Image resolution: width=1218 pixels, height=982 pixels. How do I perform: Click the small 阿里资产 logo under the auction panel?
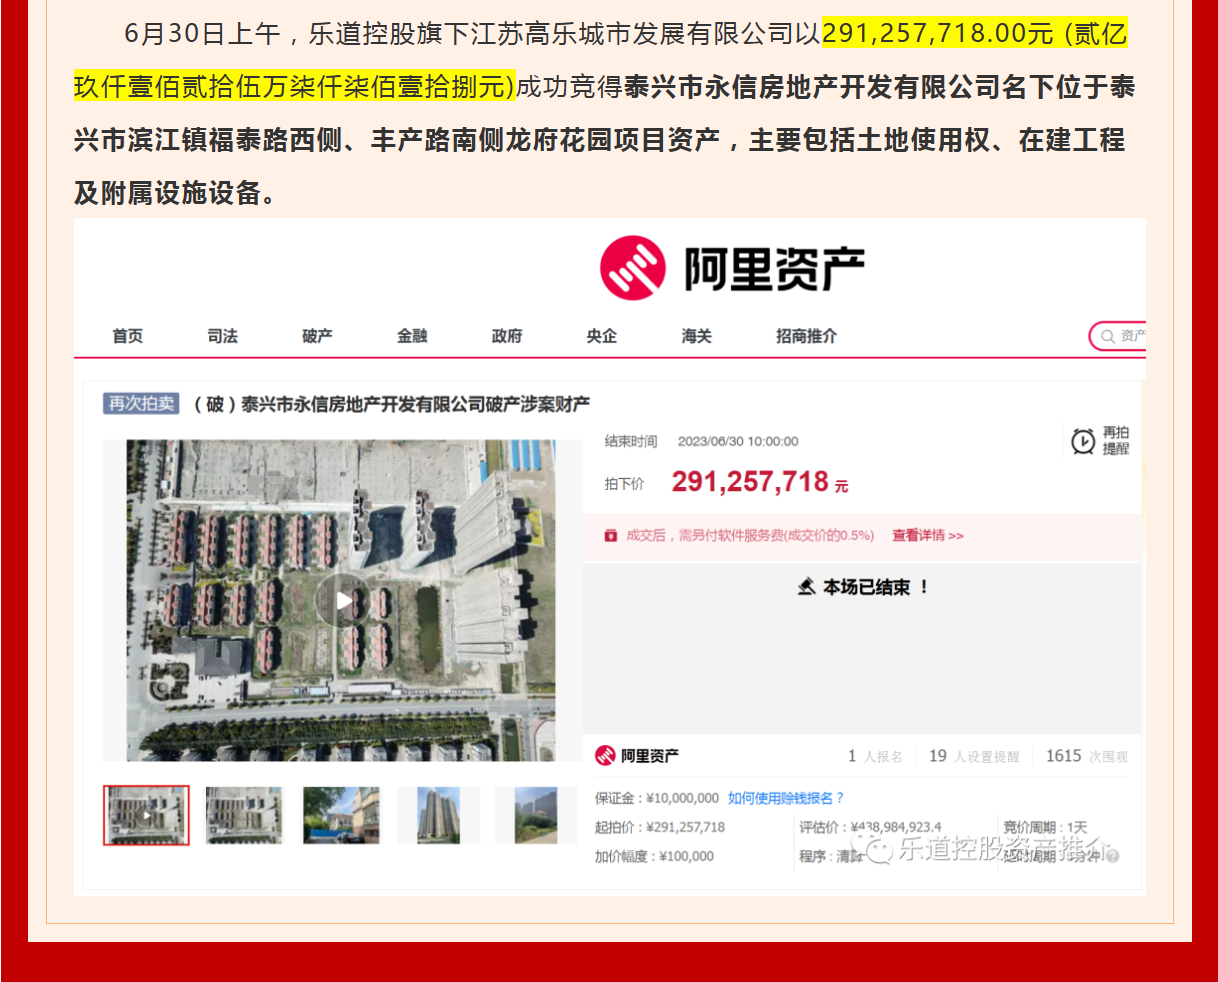(x=637, y=756)
